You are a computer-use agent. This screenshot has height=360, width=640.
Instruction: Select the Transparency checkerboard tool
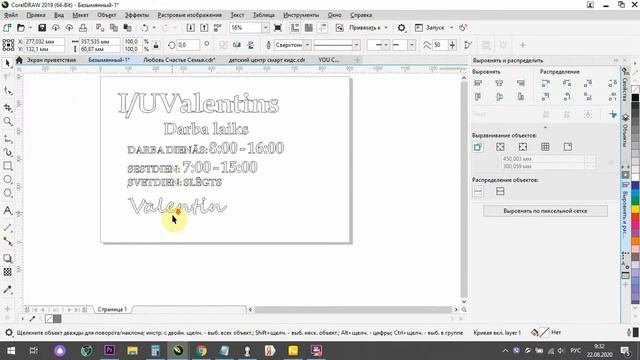point(7,272)
